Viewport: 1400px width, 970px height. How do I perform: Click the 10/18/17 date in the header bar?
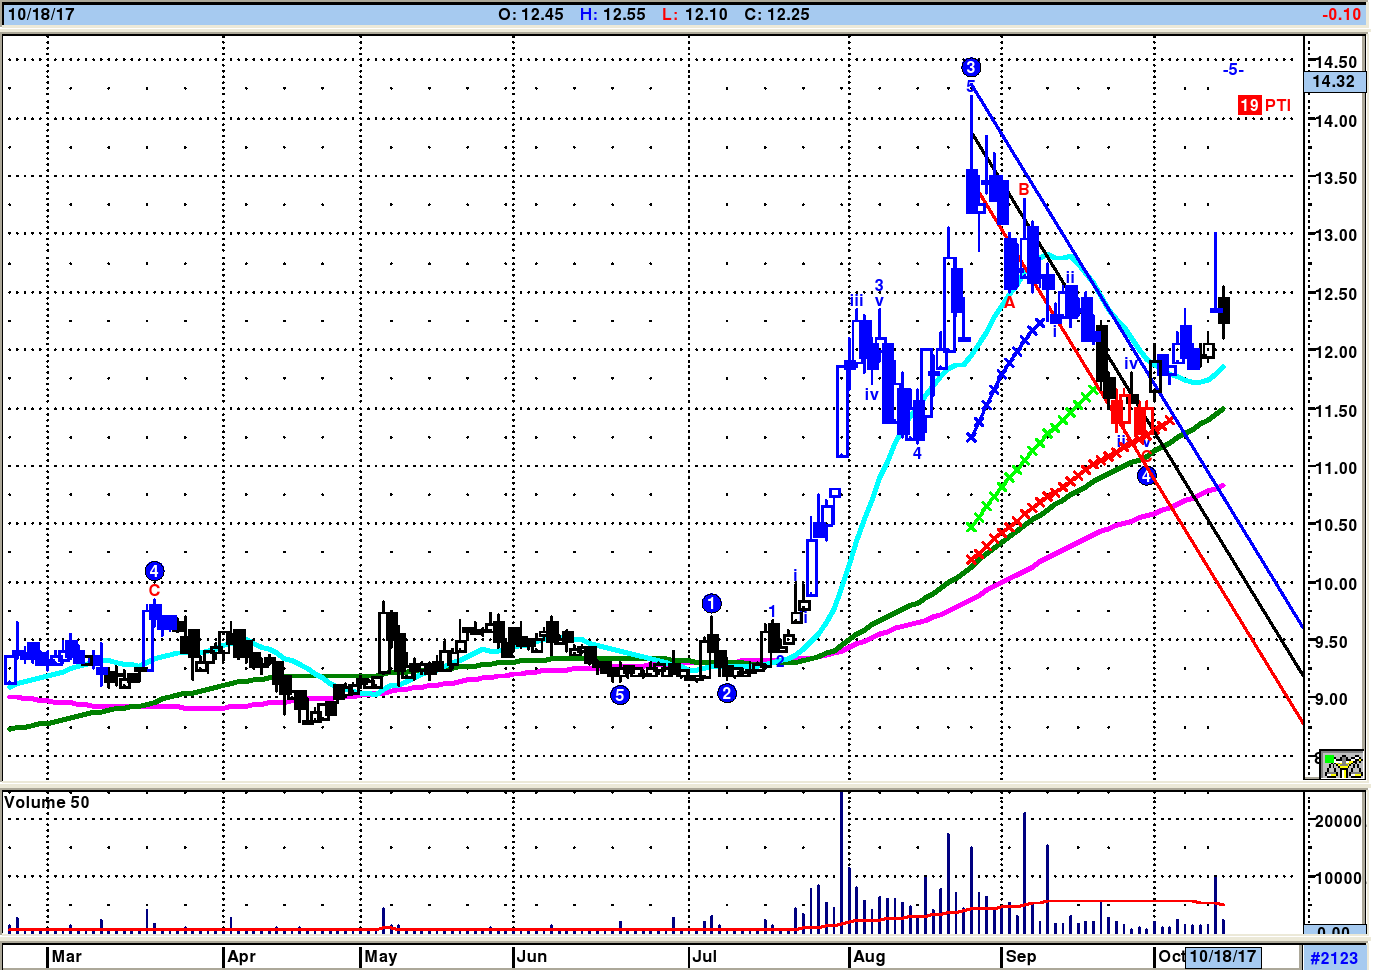coord(41,14)
